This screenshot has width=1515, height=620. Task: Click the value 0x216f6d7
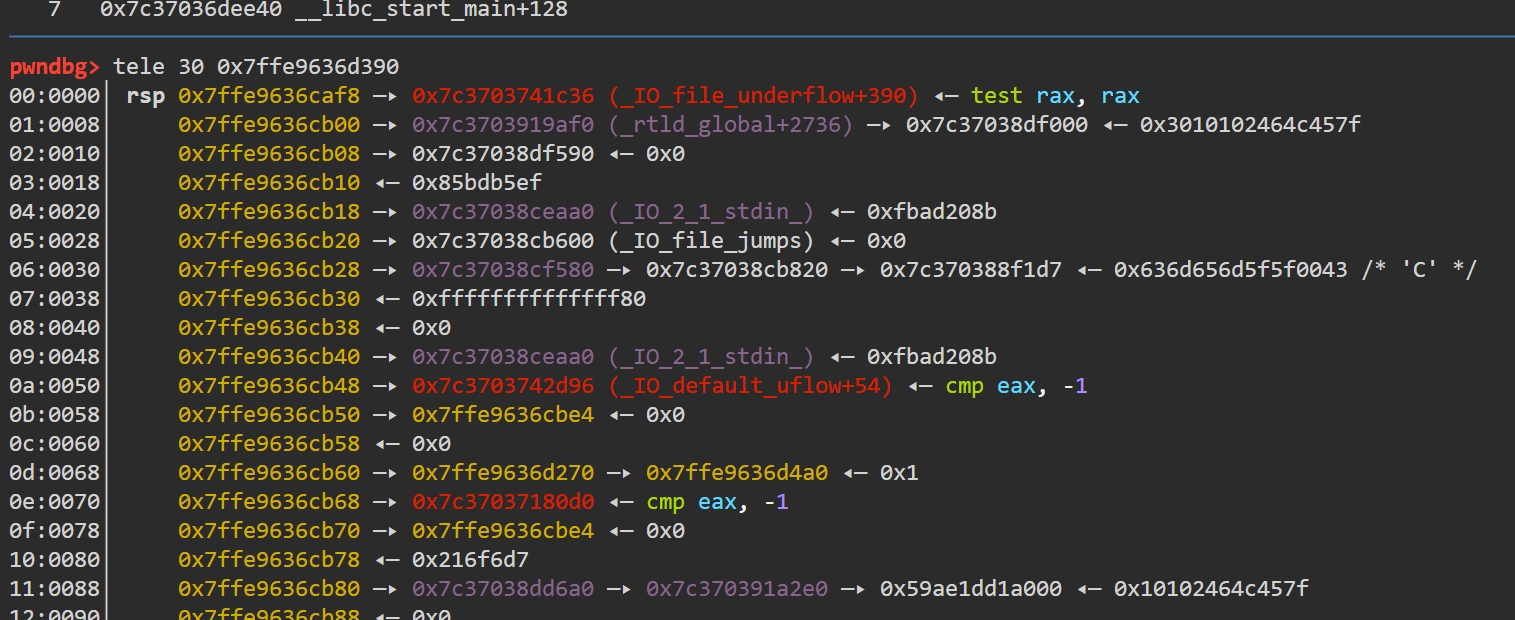pyautogui.click(x=470, y=560)
